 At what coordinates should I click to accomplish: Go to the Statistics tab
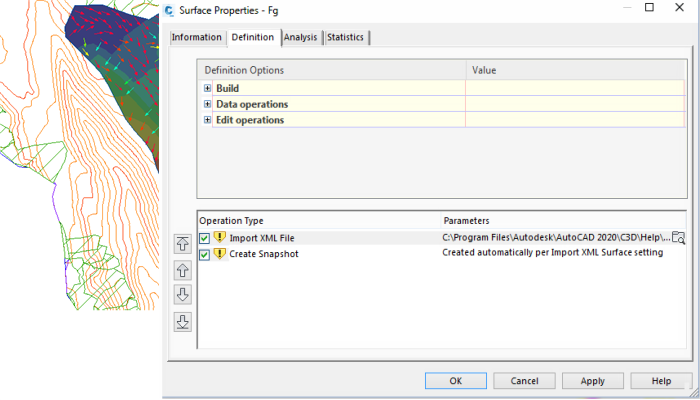pyautogui.click(x=345, y=38)
